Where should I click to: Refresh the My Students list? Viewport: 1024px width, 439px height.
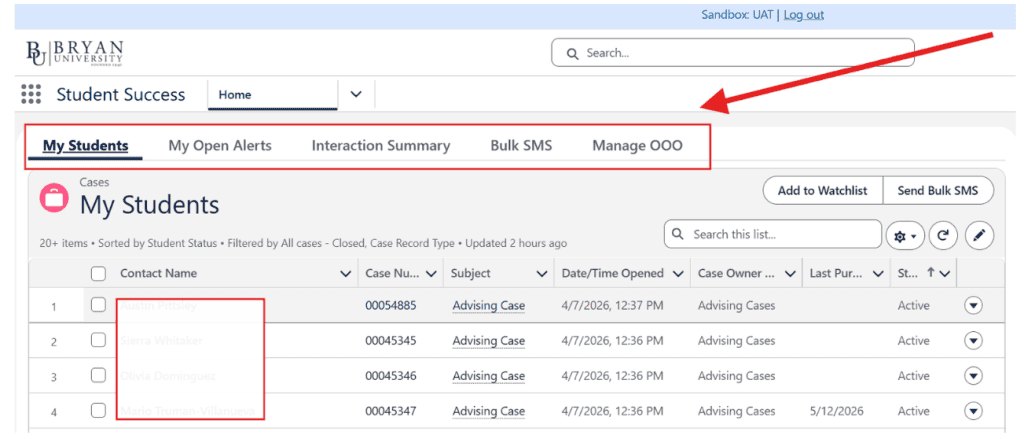pyautogui.click(x=943, y=236)
